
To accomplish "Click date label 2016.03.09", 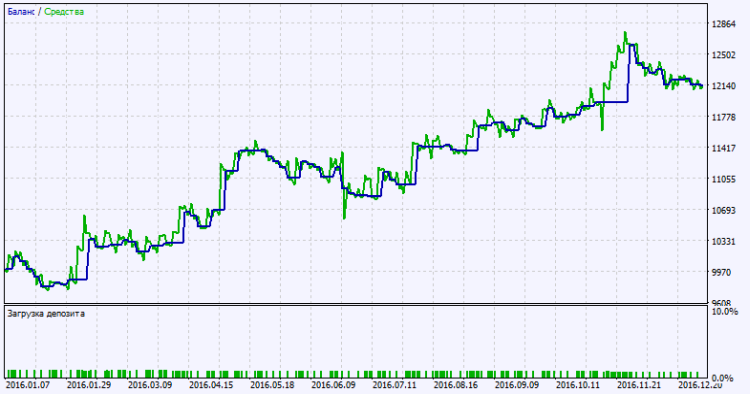I will (x=150, y=385).
